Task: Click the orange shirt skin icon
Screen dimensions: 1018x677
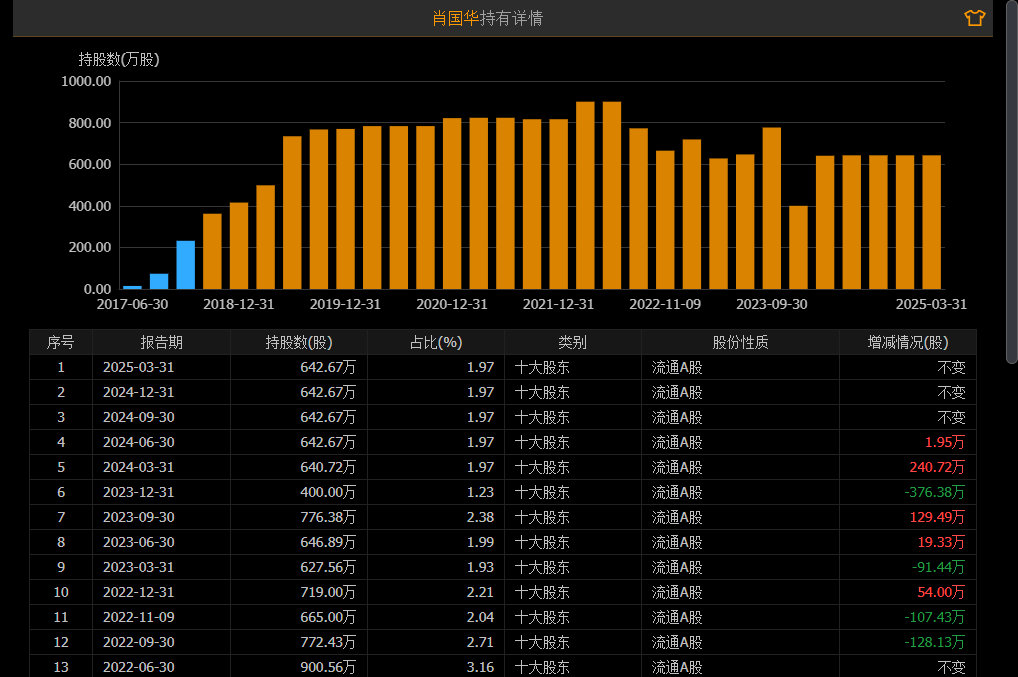Action: (x=975, y=18)
